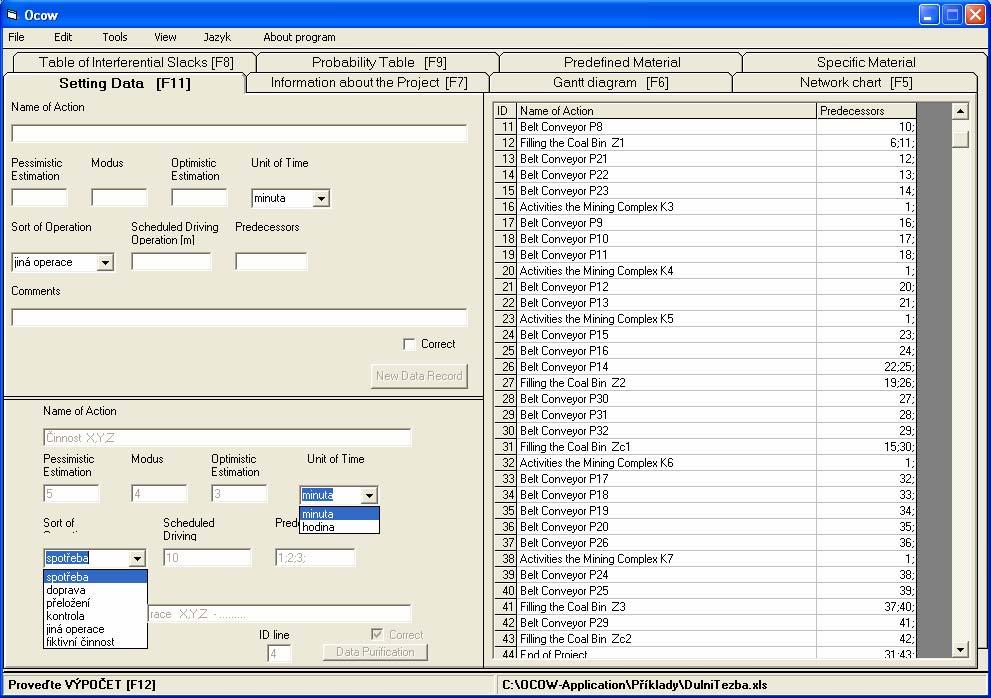
Task: Click the top Name of Action input field
Action: [239, 133]
